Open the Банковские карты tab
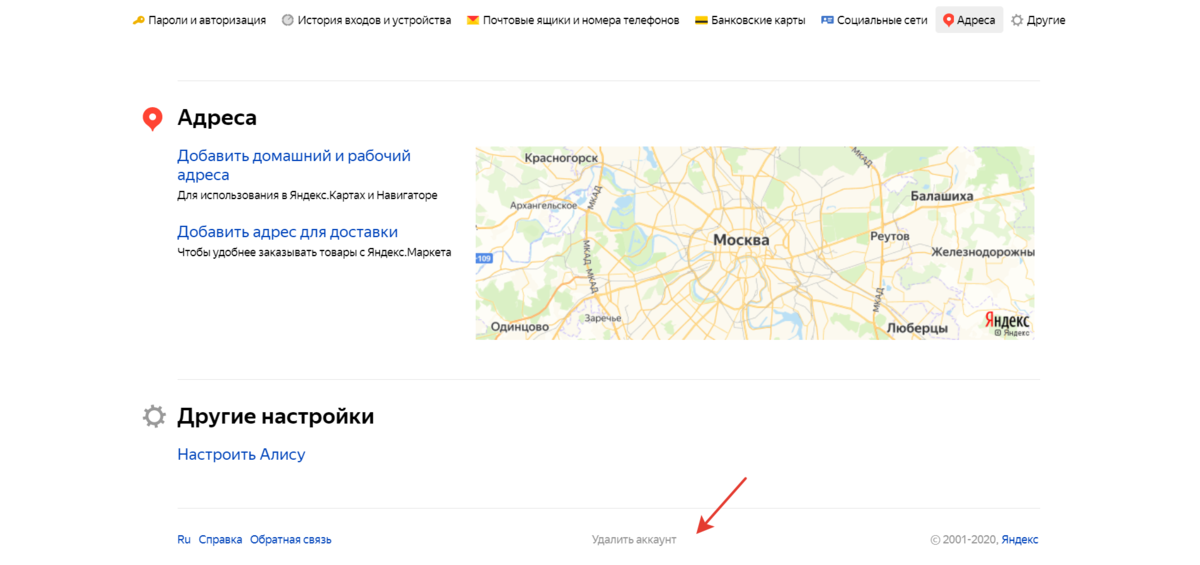The image size is (1200, 565). click(758, 20)
